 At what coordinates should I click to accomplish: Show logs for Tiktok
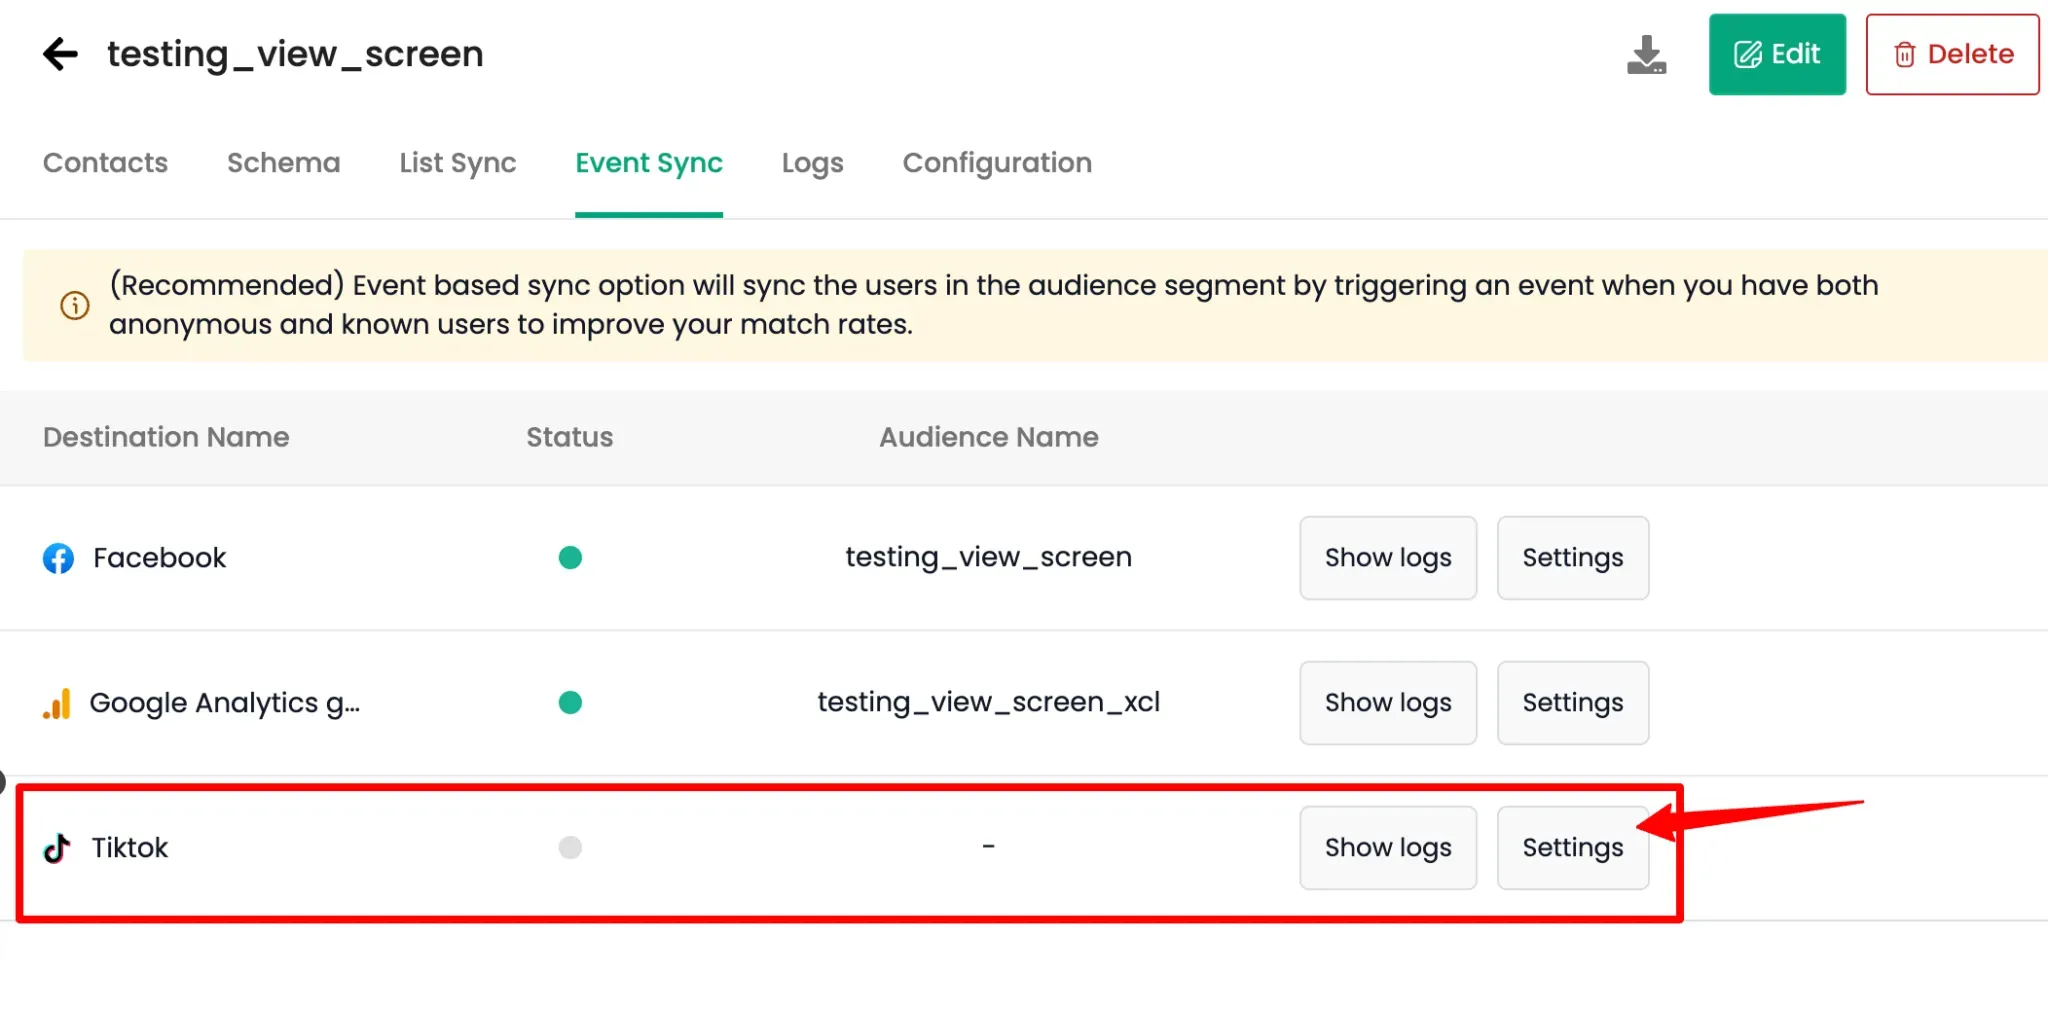pyautogui.click(x=1388, y=848)
